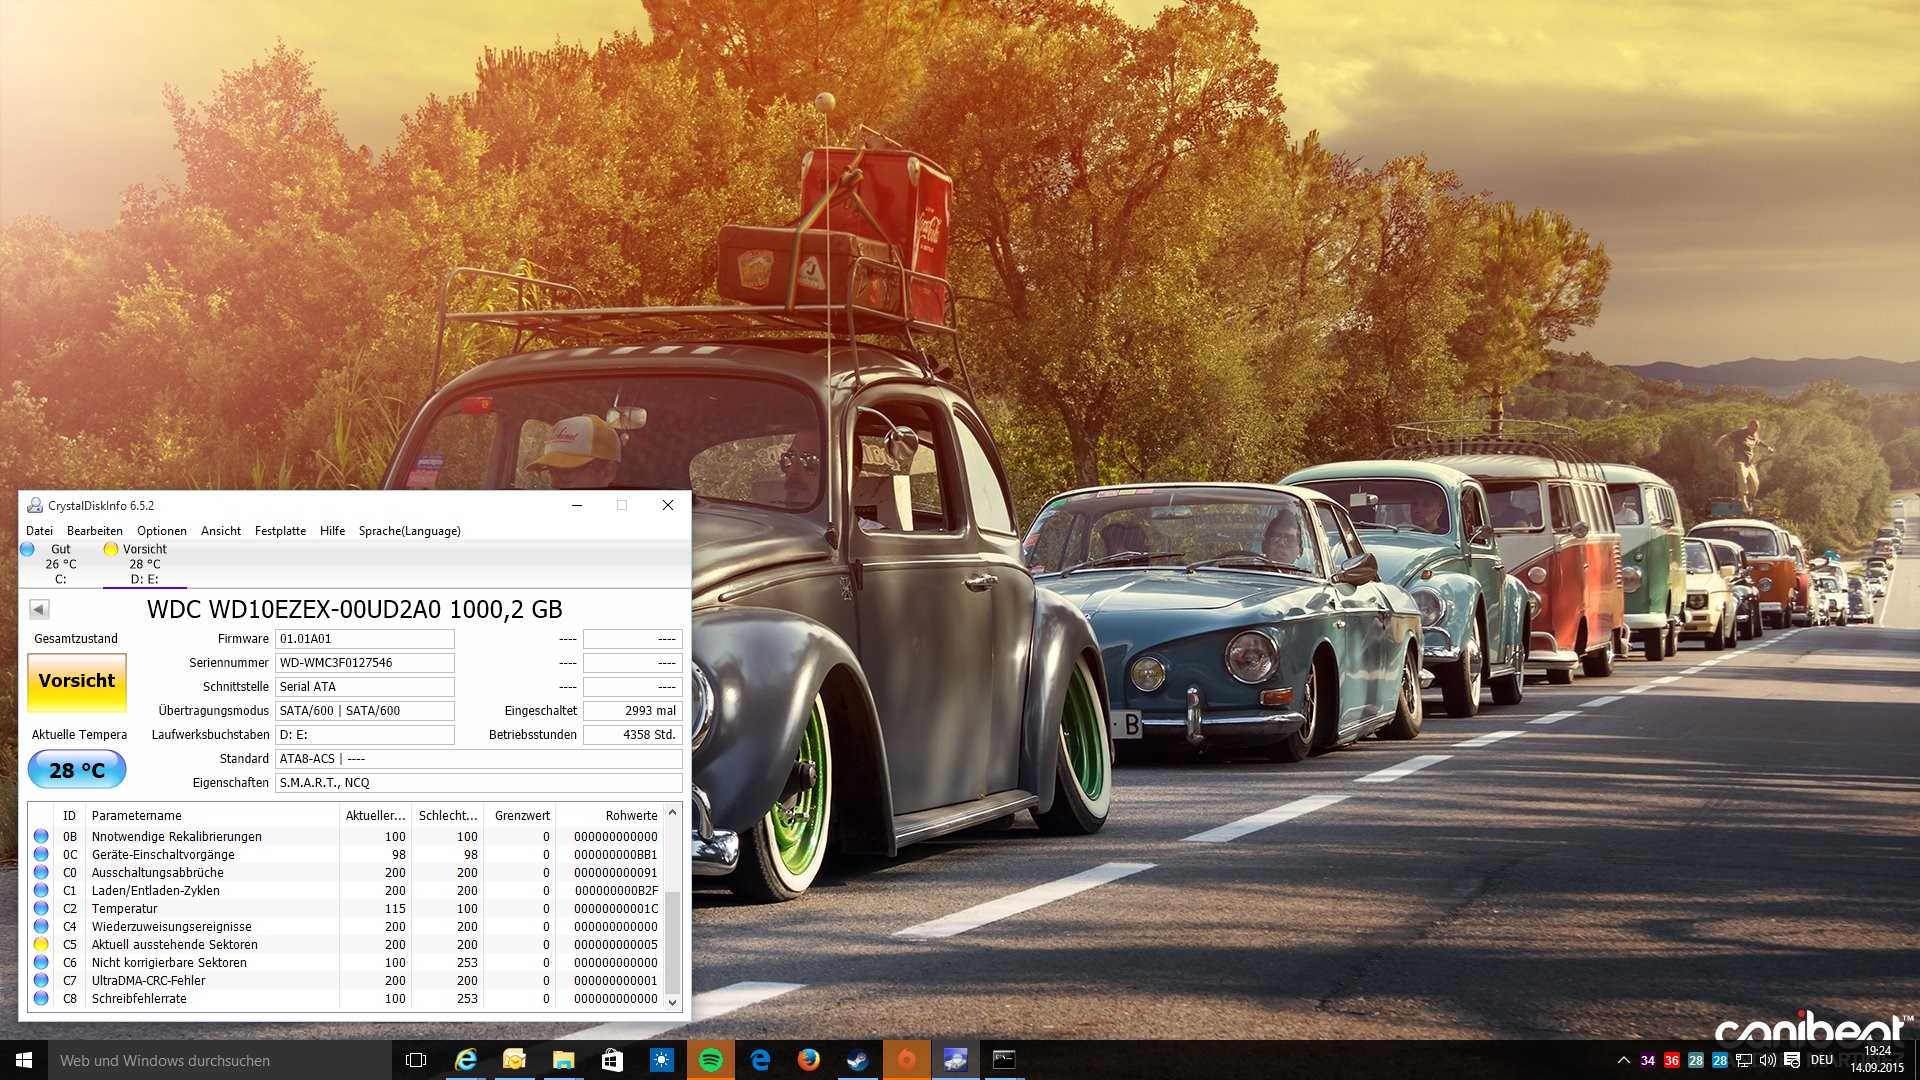Open Firefox from the taskbar

[x=808, y=1060]
